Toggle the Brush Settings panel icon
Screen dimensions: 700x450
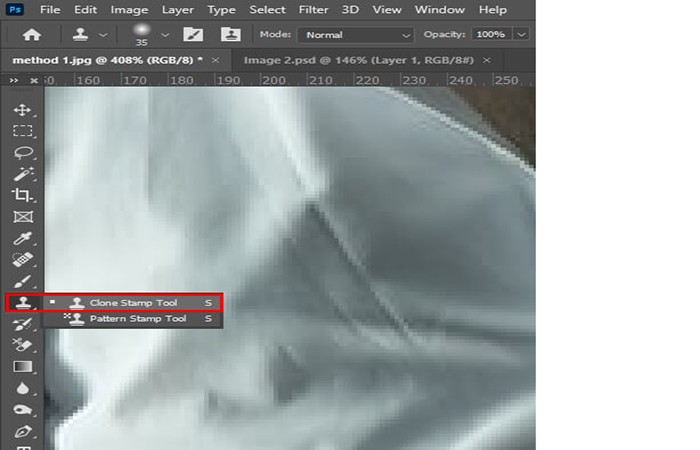coord(193,34)
